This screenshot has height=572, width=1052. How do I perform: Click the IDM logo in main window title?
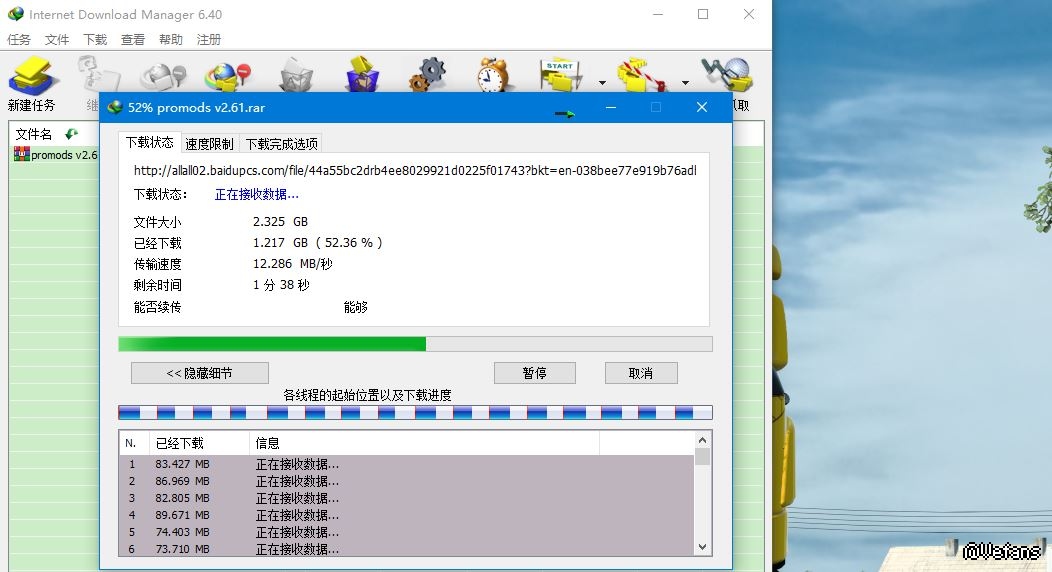[x=15, y=14]
